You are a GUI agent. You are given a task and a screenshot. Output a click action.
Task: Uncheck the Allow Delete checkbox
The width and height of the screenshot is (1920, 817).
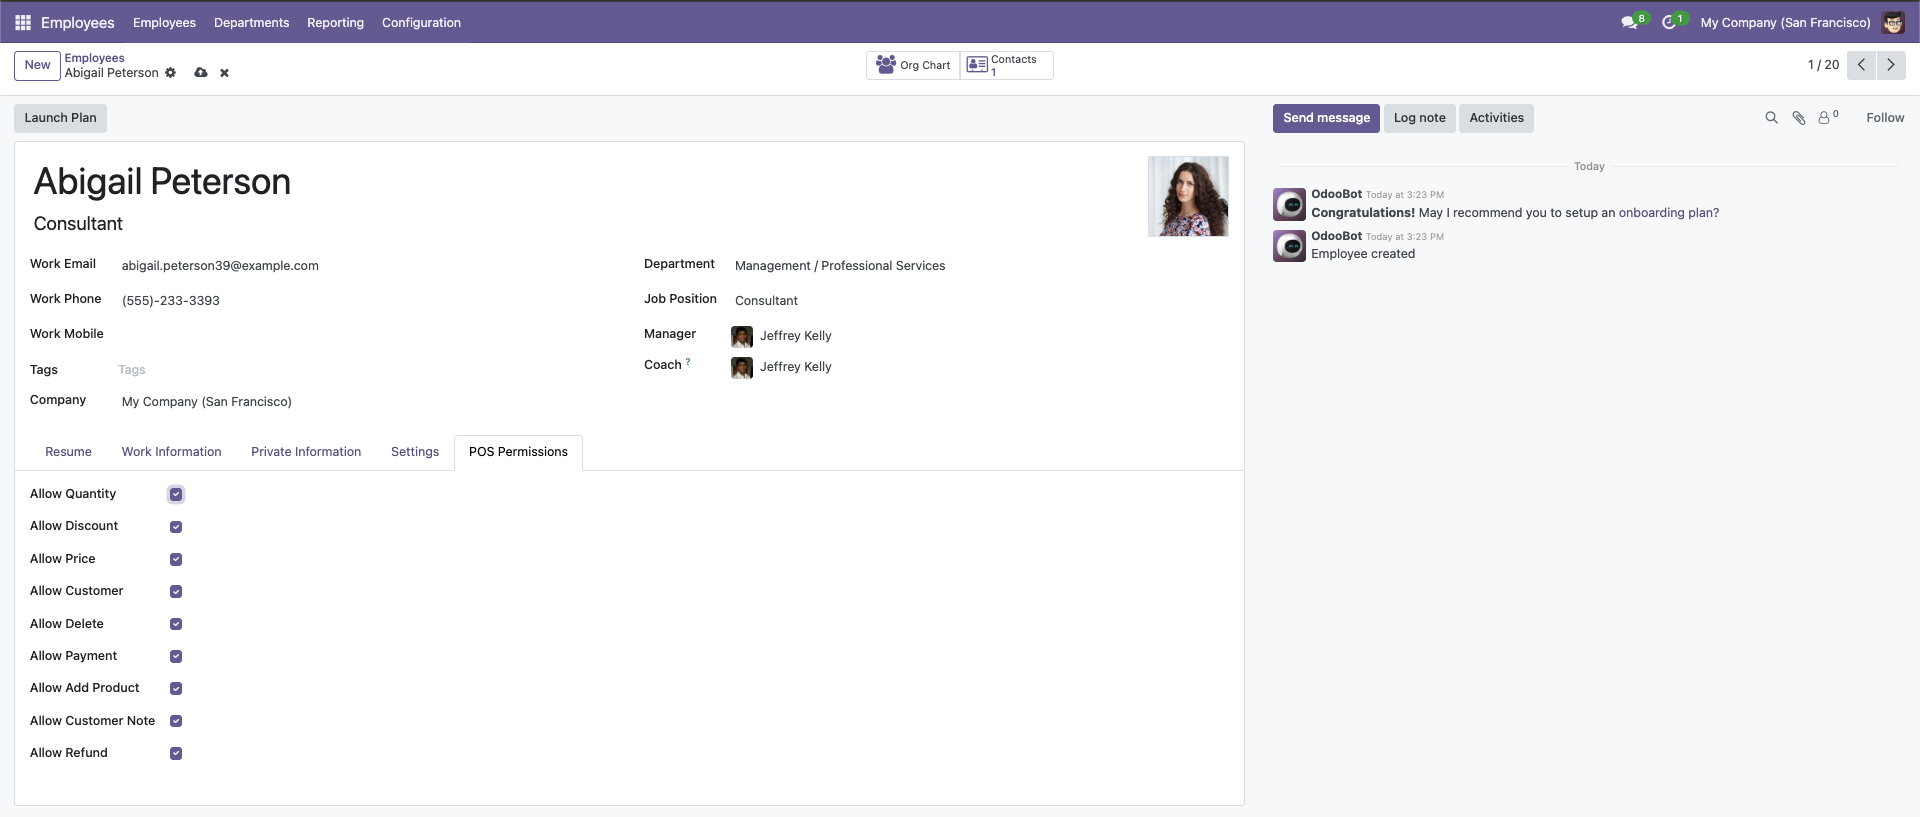176,624
